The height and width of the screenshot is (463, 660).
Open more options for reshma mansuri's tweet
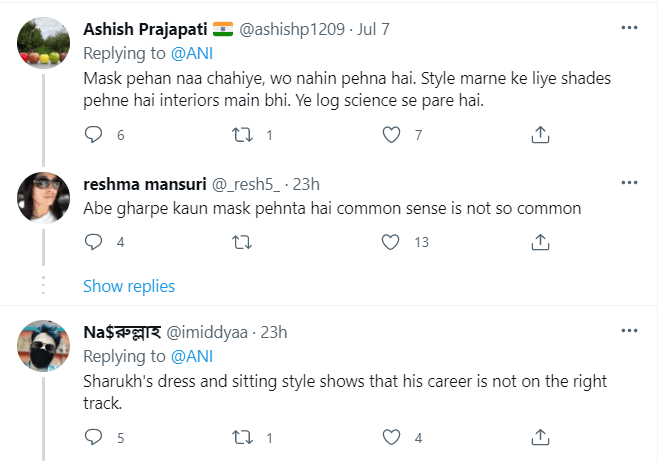[629, 183]
